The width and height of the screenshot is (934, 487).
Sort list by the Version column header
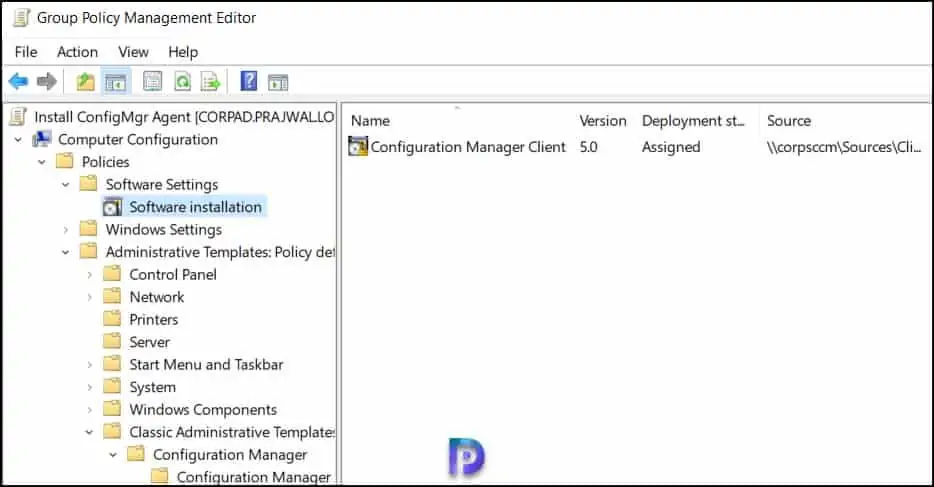pyautogui.click(x=602, y=121)
